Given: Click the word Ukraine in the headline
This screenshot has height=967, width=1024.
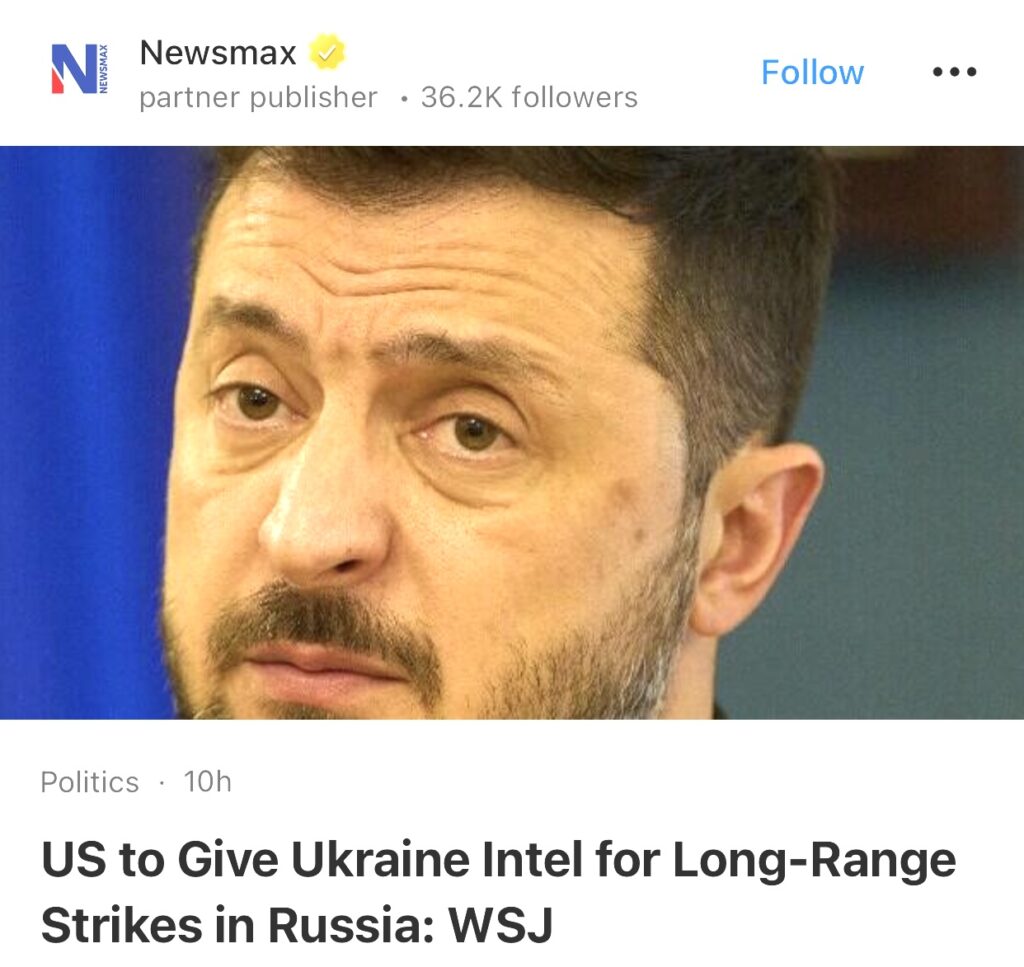Looking at the screenshot, I should click(380, 859).
